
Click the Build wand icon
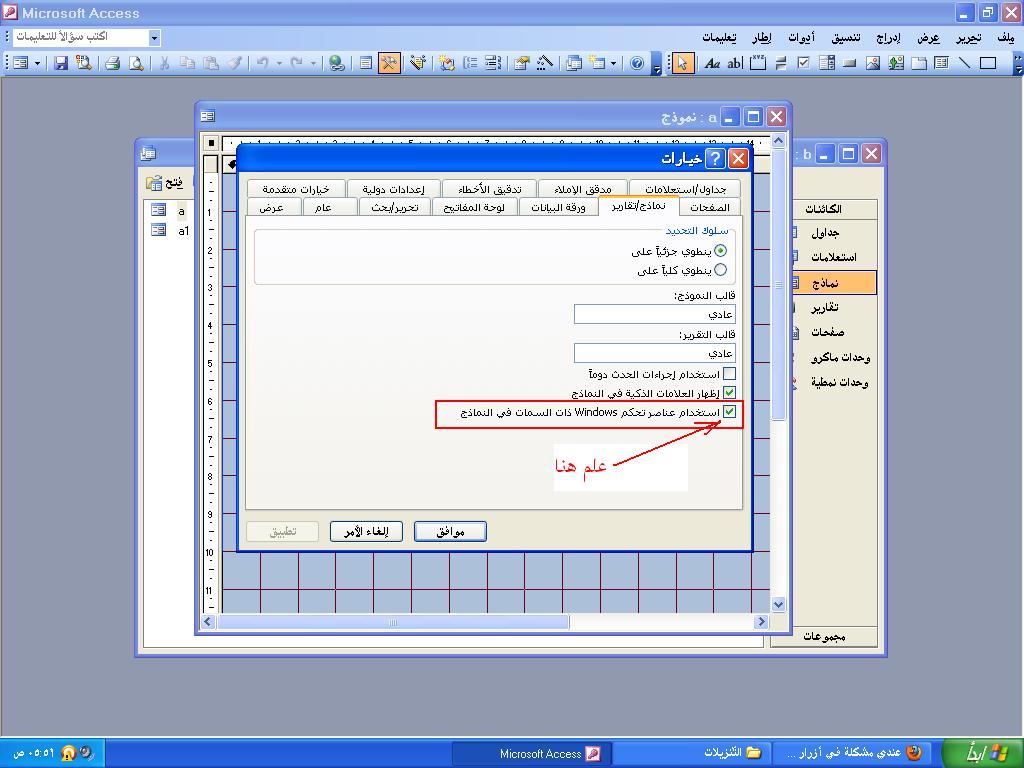pos(545,63)
